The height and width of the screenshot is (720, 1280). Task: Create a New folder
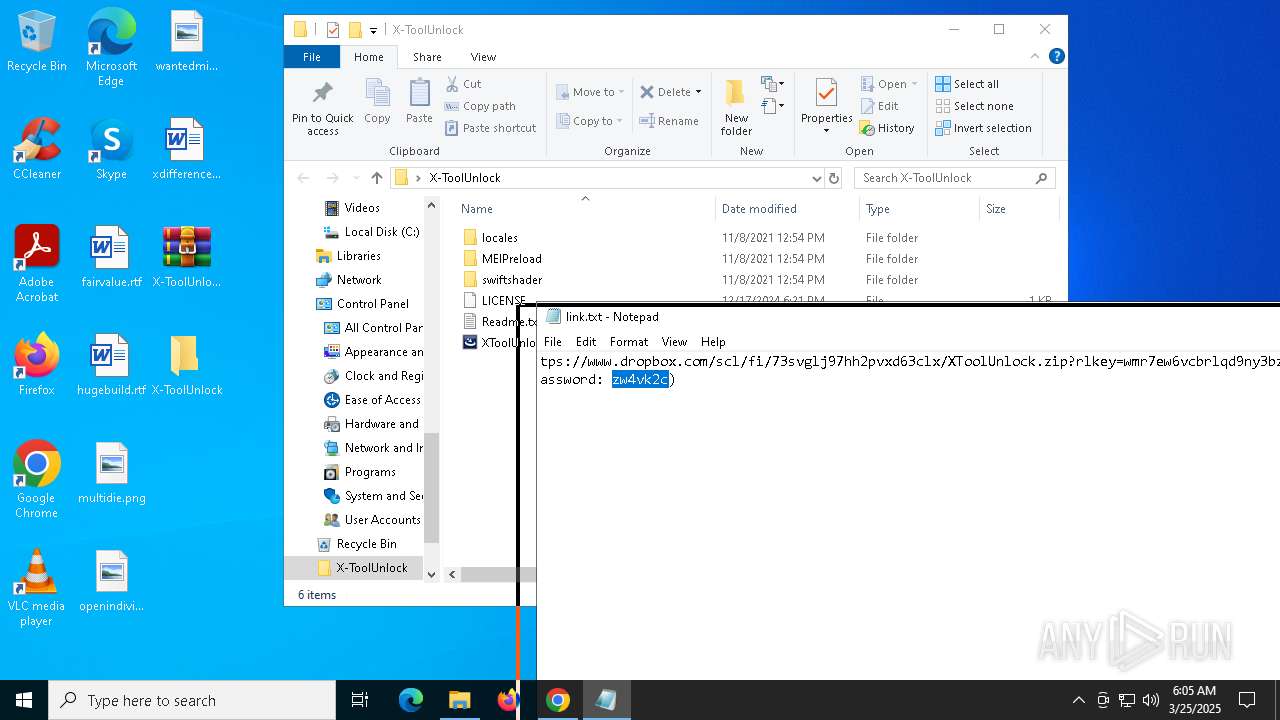point(736,108)
